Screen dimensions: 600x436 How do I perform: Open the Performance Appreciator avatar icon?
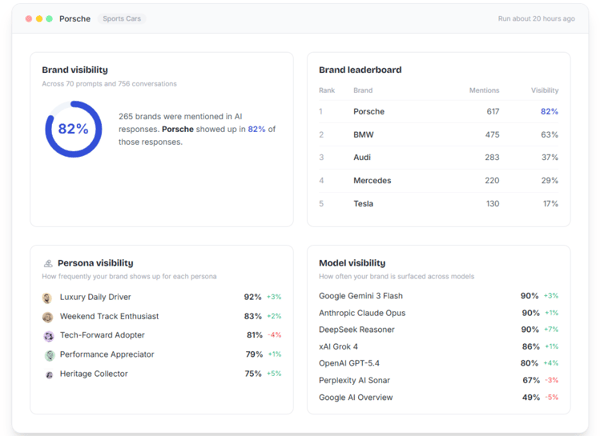47,355
